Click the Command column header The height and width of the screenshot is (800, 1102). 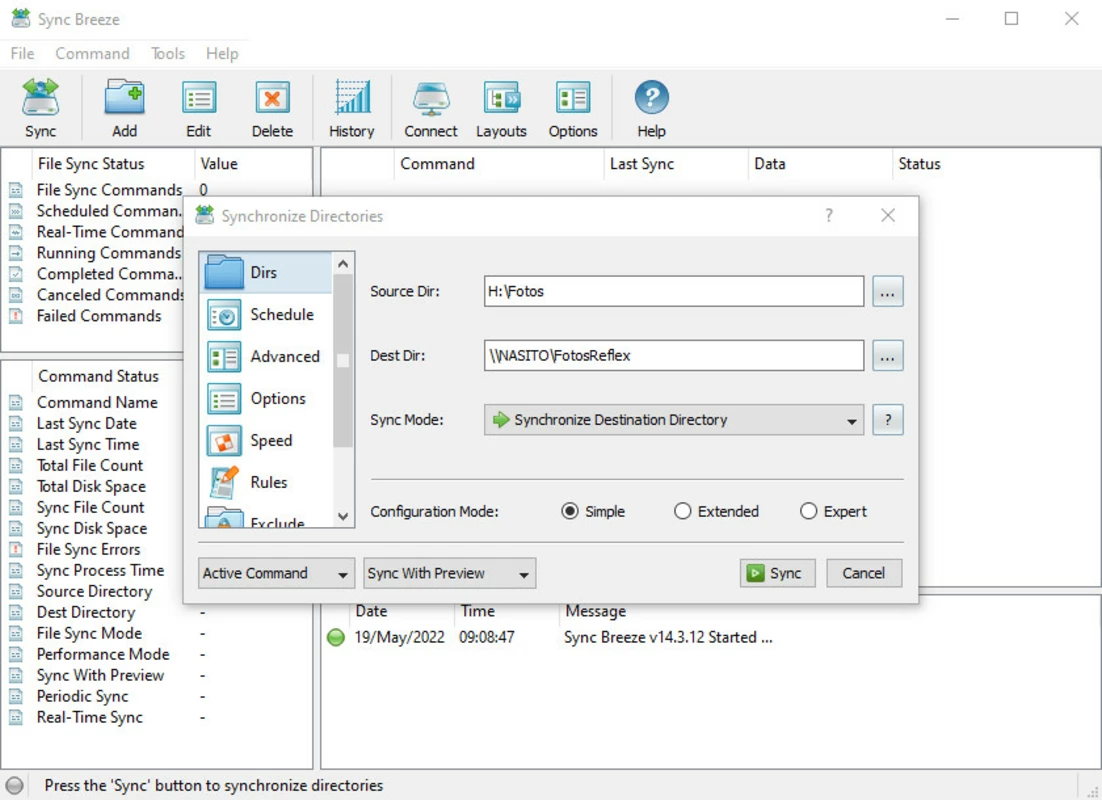point(498,164)
